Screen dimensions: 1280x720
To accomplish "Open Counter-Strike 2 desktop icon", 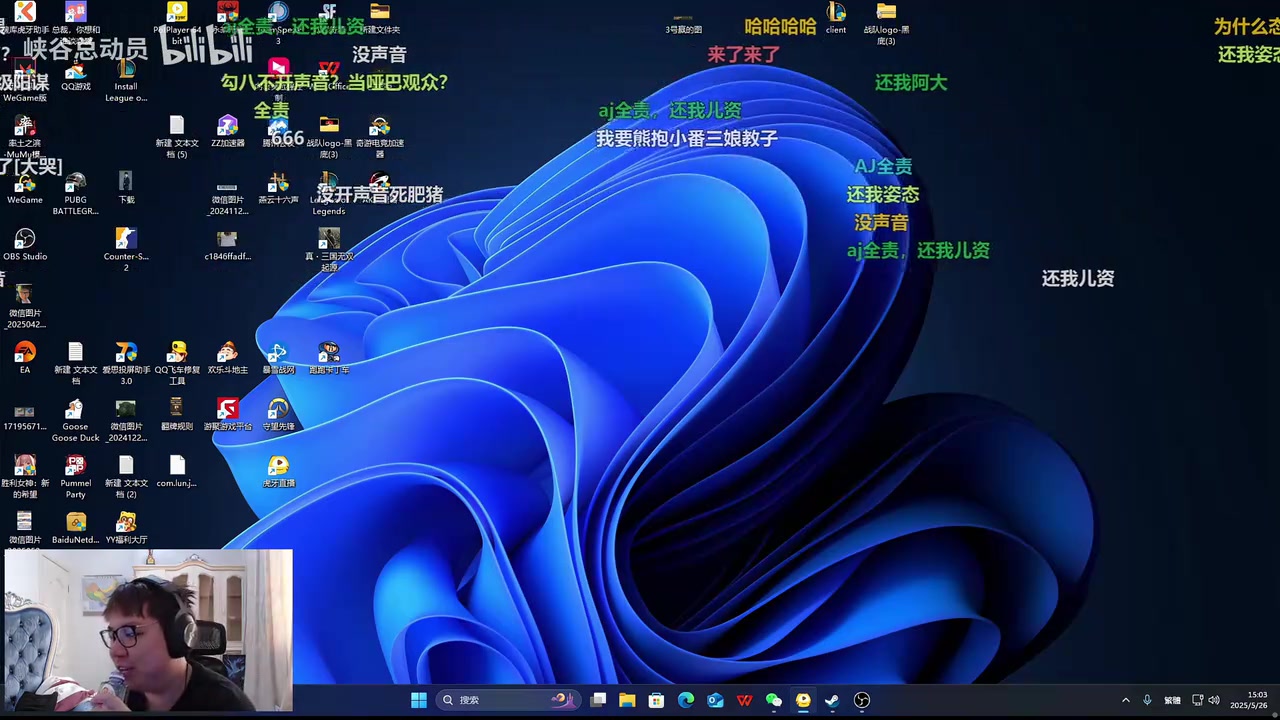I will click(125, 239).
